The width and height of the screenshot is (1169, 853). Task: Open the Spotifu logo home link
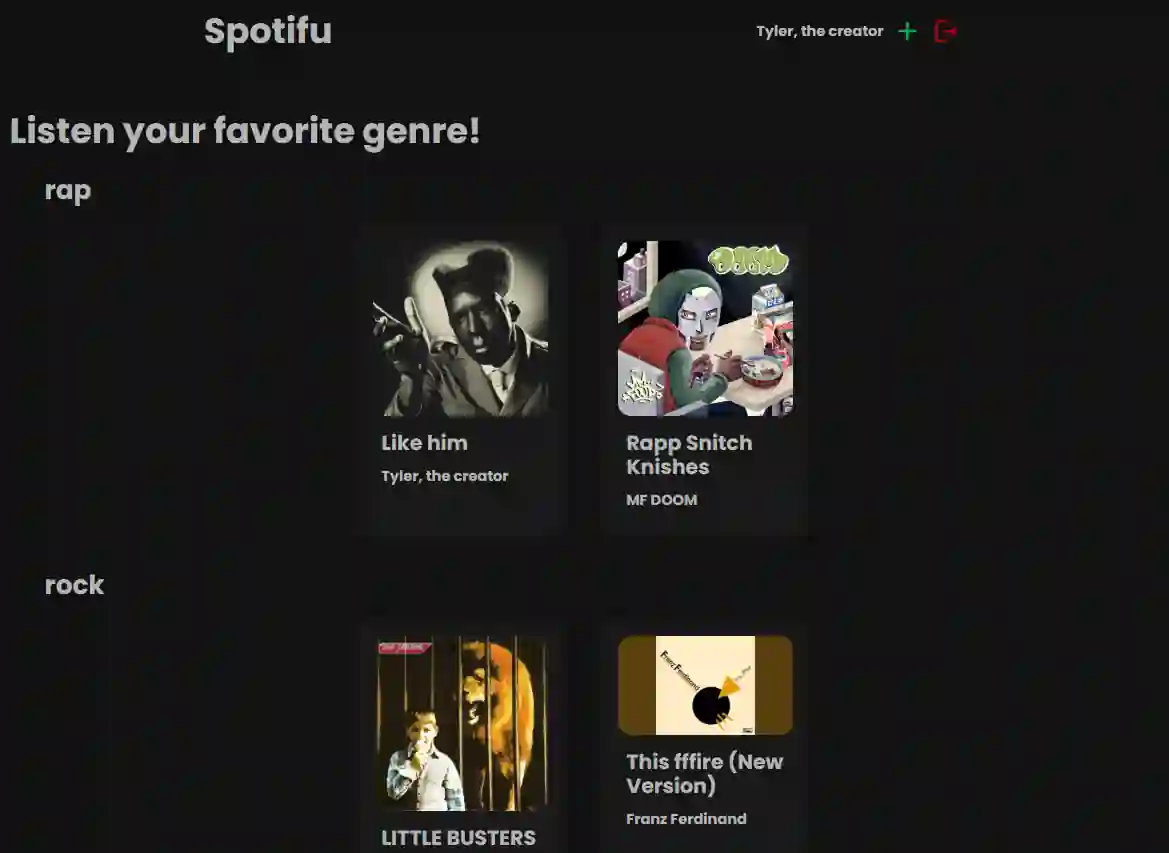tap(268, 31)
